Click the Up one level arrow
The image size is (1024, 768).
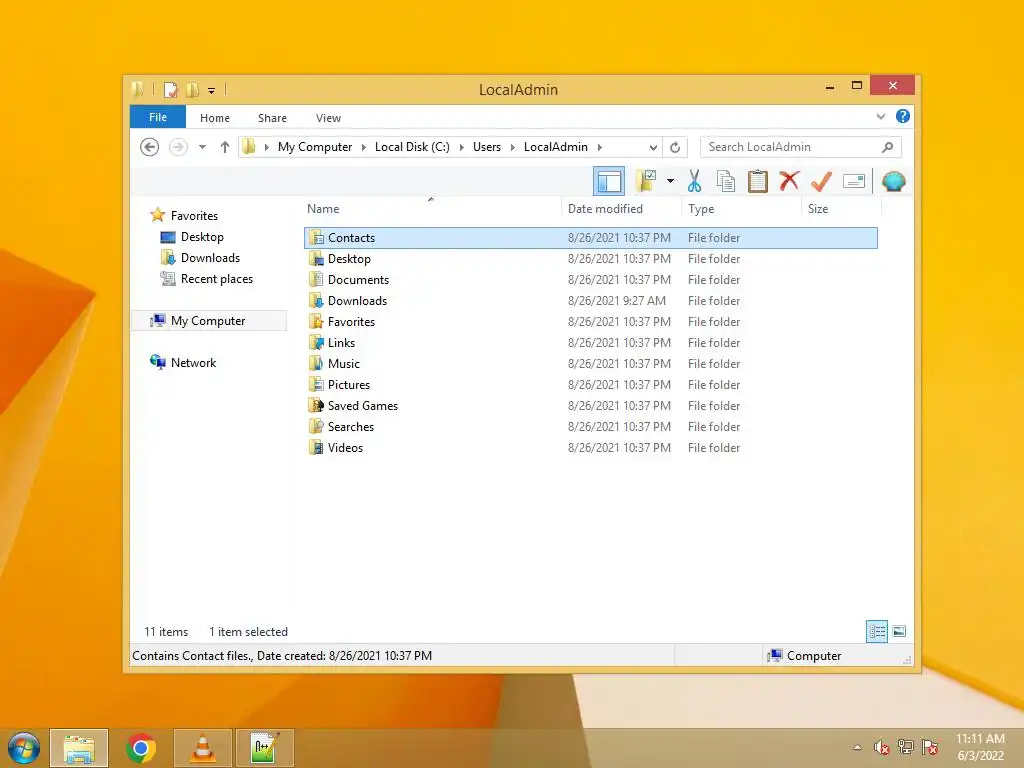[225, 147]
